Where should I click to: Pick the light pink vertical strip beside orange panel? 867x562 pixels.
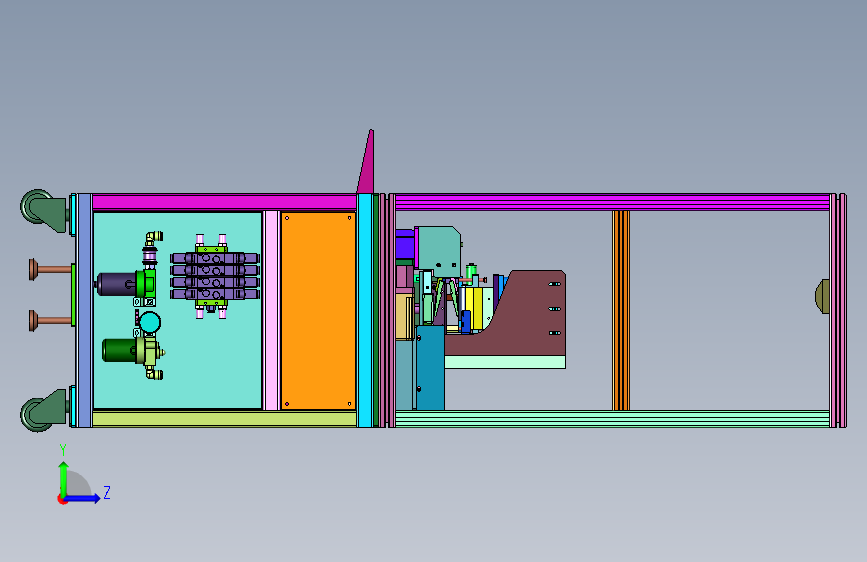coord(271,310)
